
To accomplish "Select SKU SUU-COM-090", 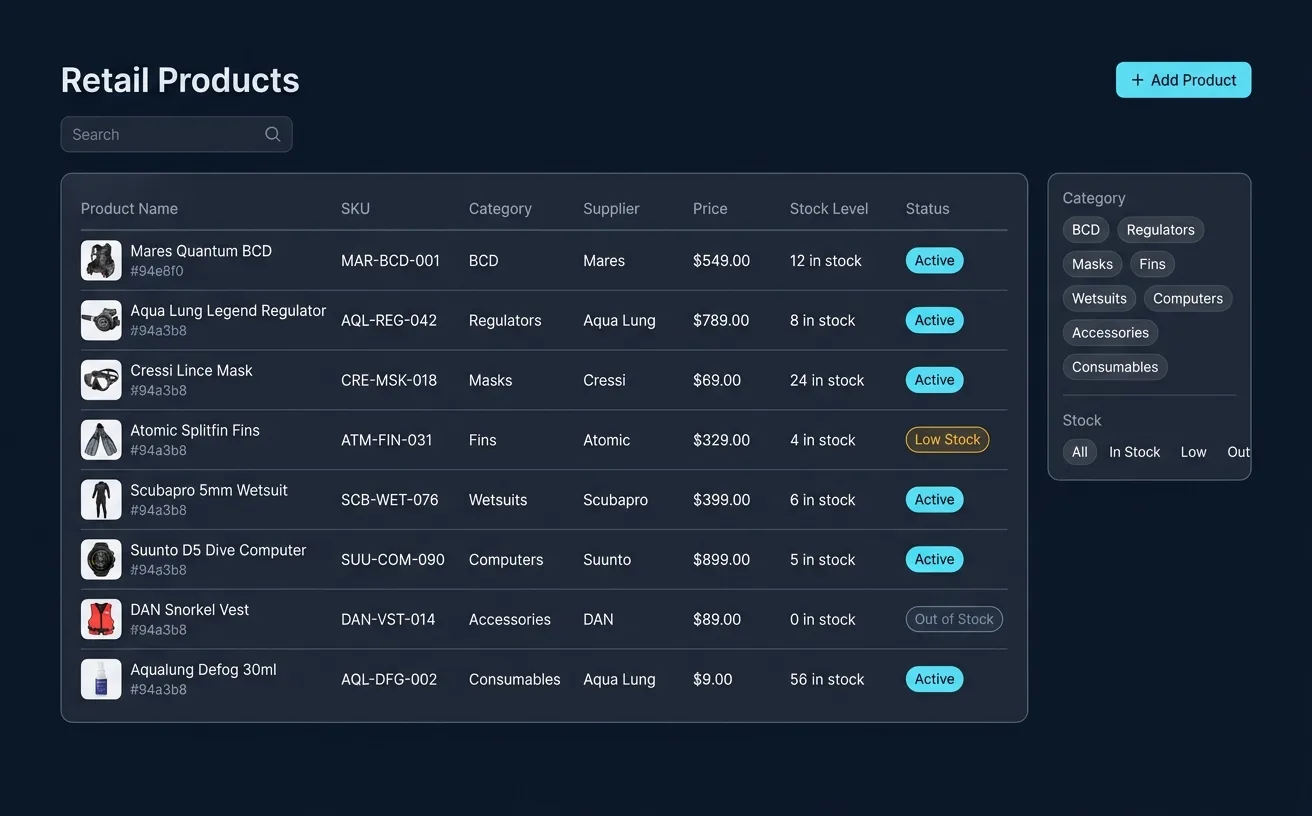I will (392, 560).
